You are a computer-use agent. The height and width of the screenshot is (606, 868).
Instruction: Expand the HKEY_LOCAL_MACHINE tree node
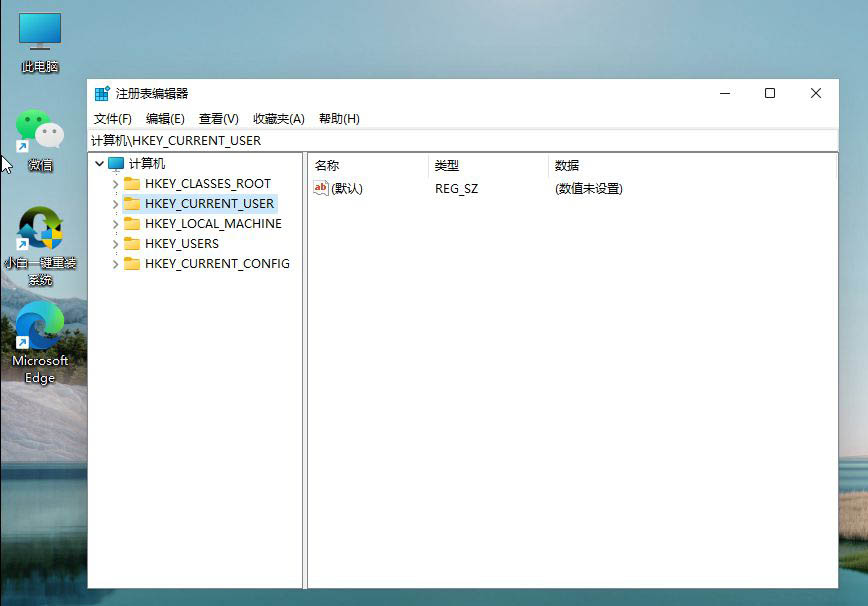[x=117, y=223]
